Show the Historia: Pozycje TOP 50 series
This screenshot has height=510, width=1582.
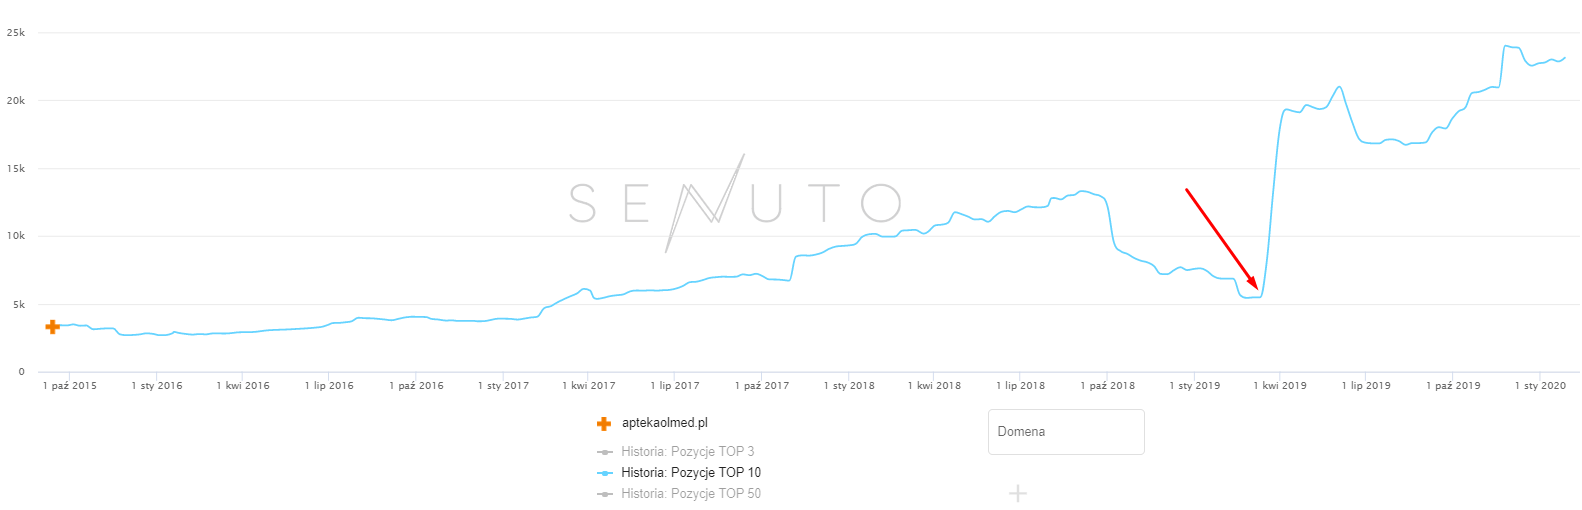[690, 494]
